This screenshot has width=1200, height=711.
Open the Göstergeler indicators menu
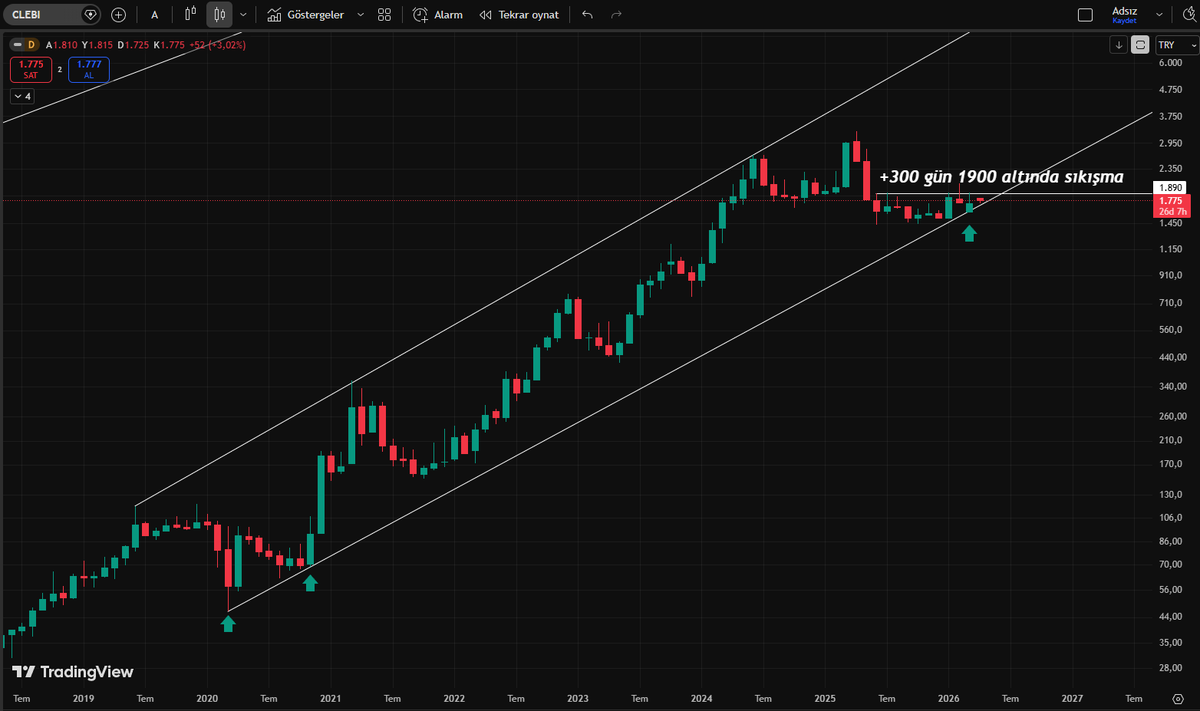(308, 15)
